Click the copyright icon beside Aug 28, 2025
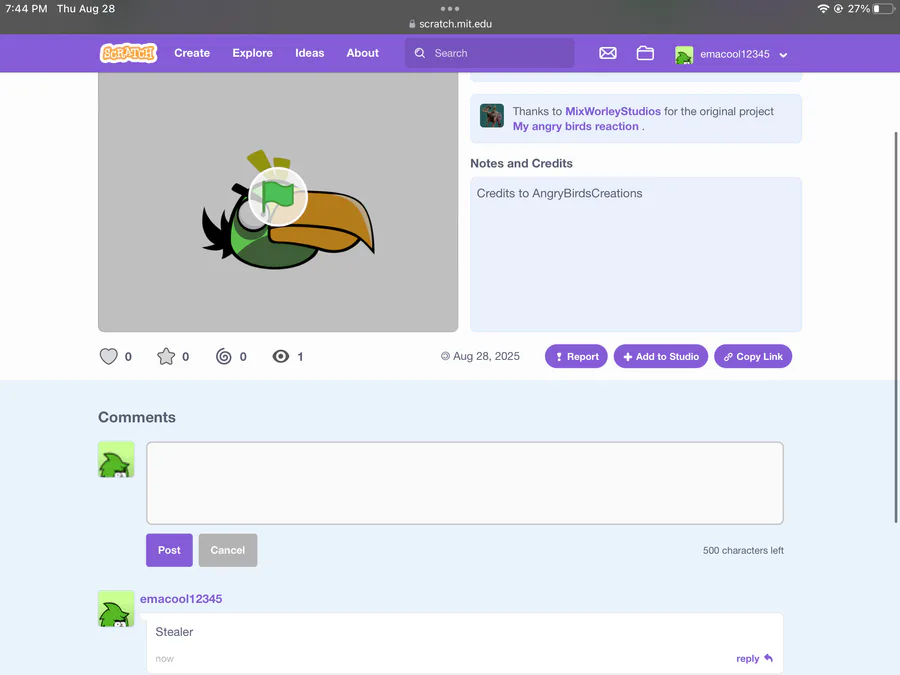 445,356
